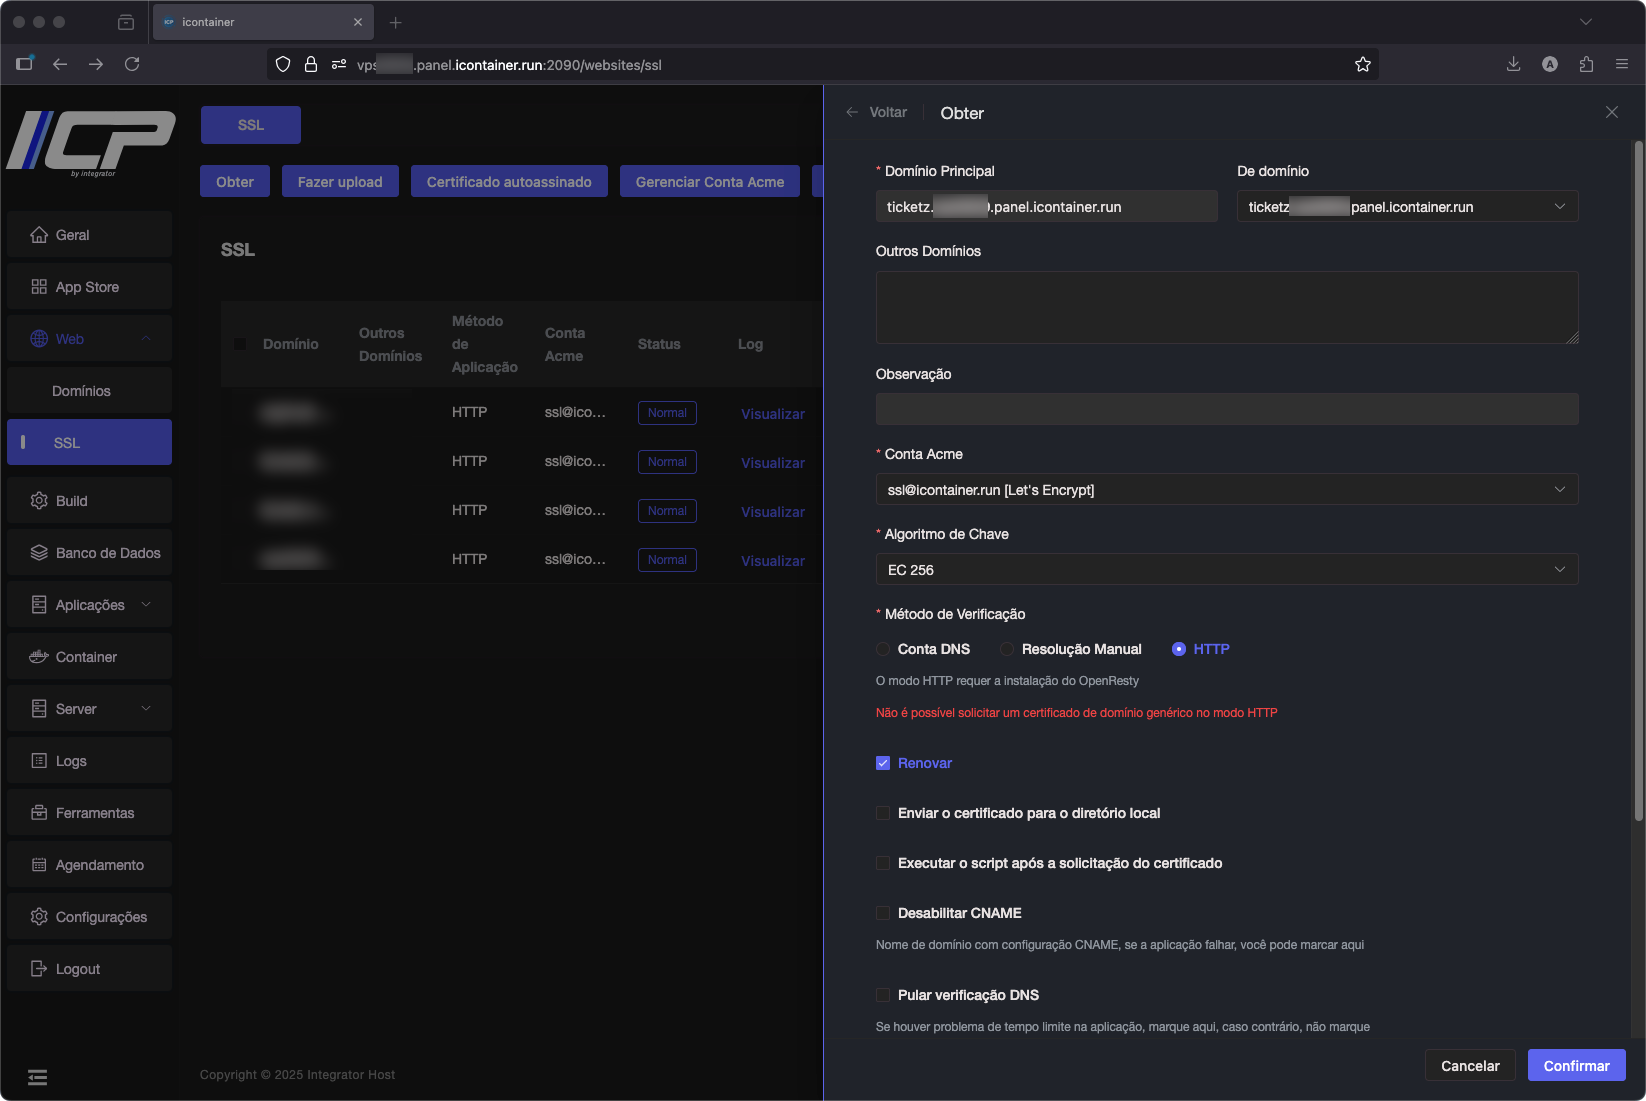Expand the Aplicações sidebar menu
The image size is (1646, 1101).
pyautogui.click(x=90, y=605)
